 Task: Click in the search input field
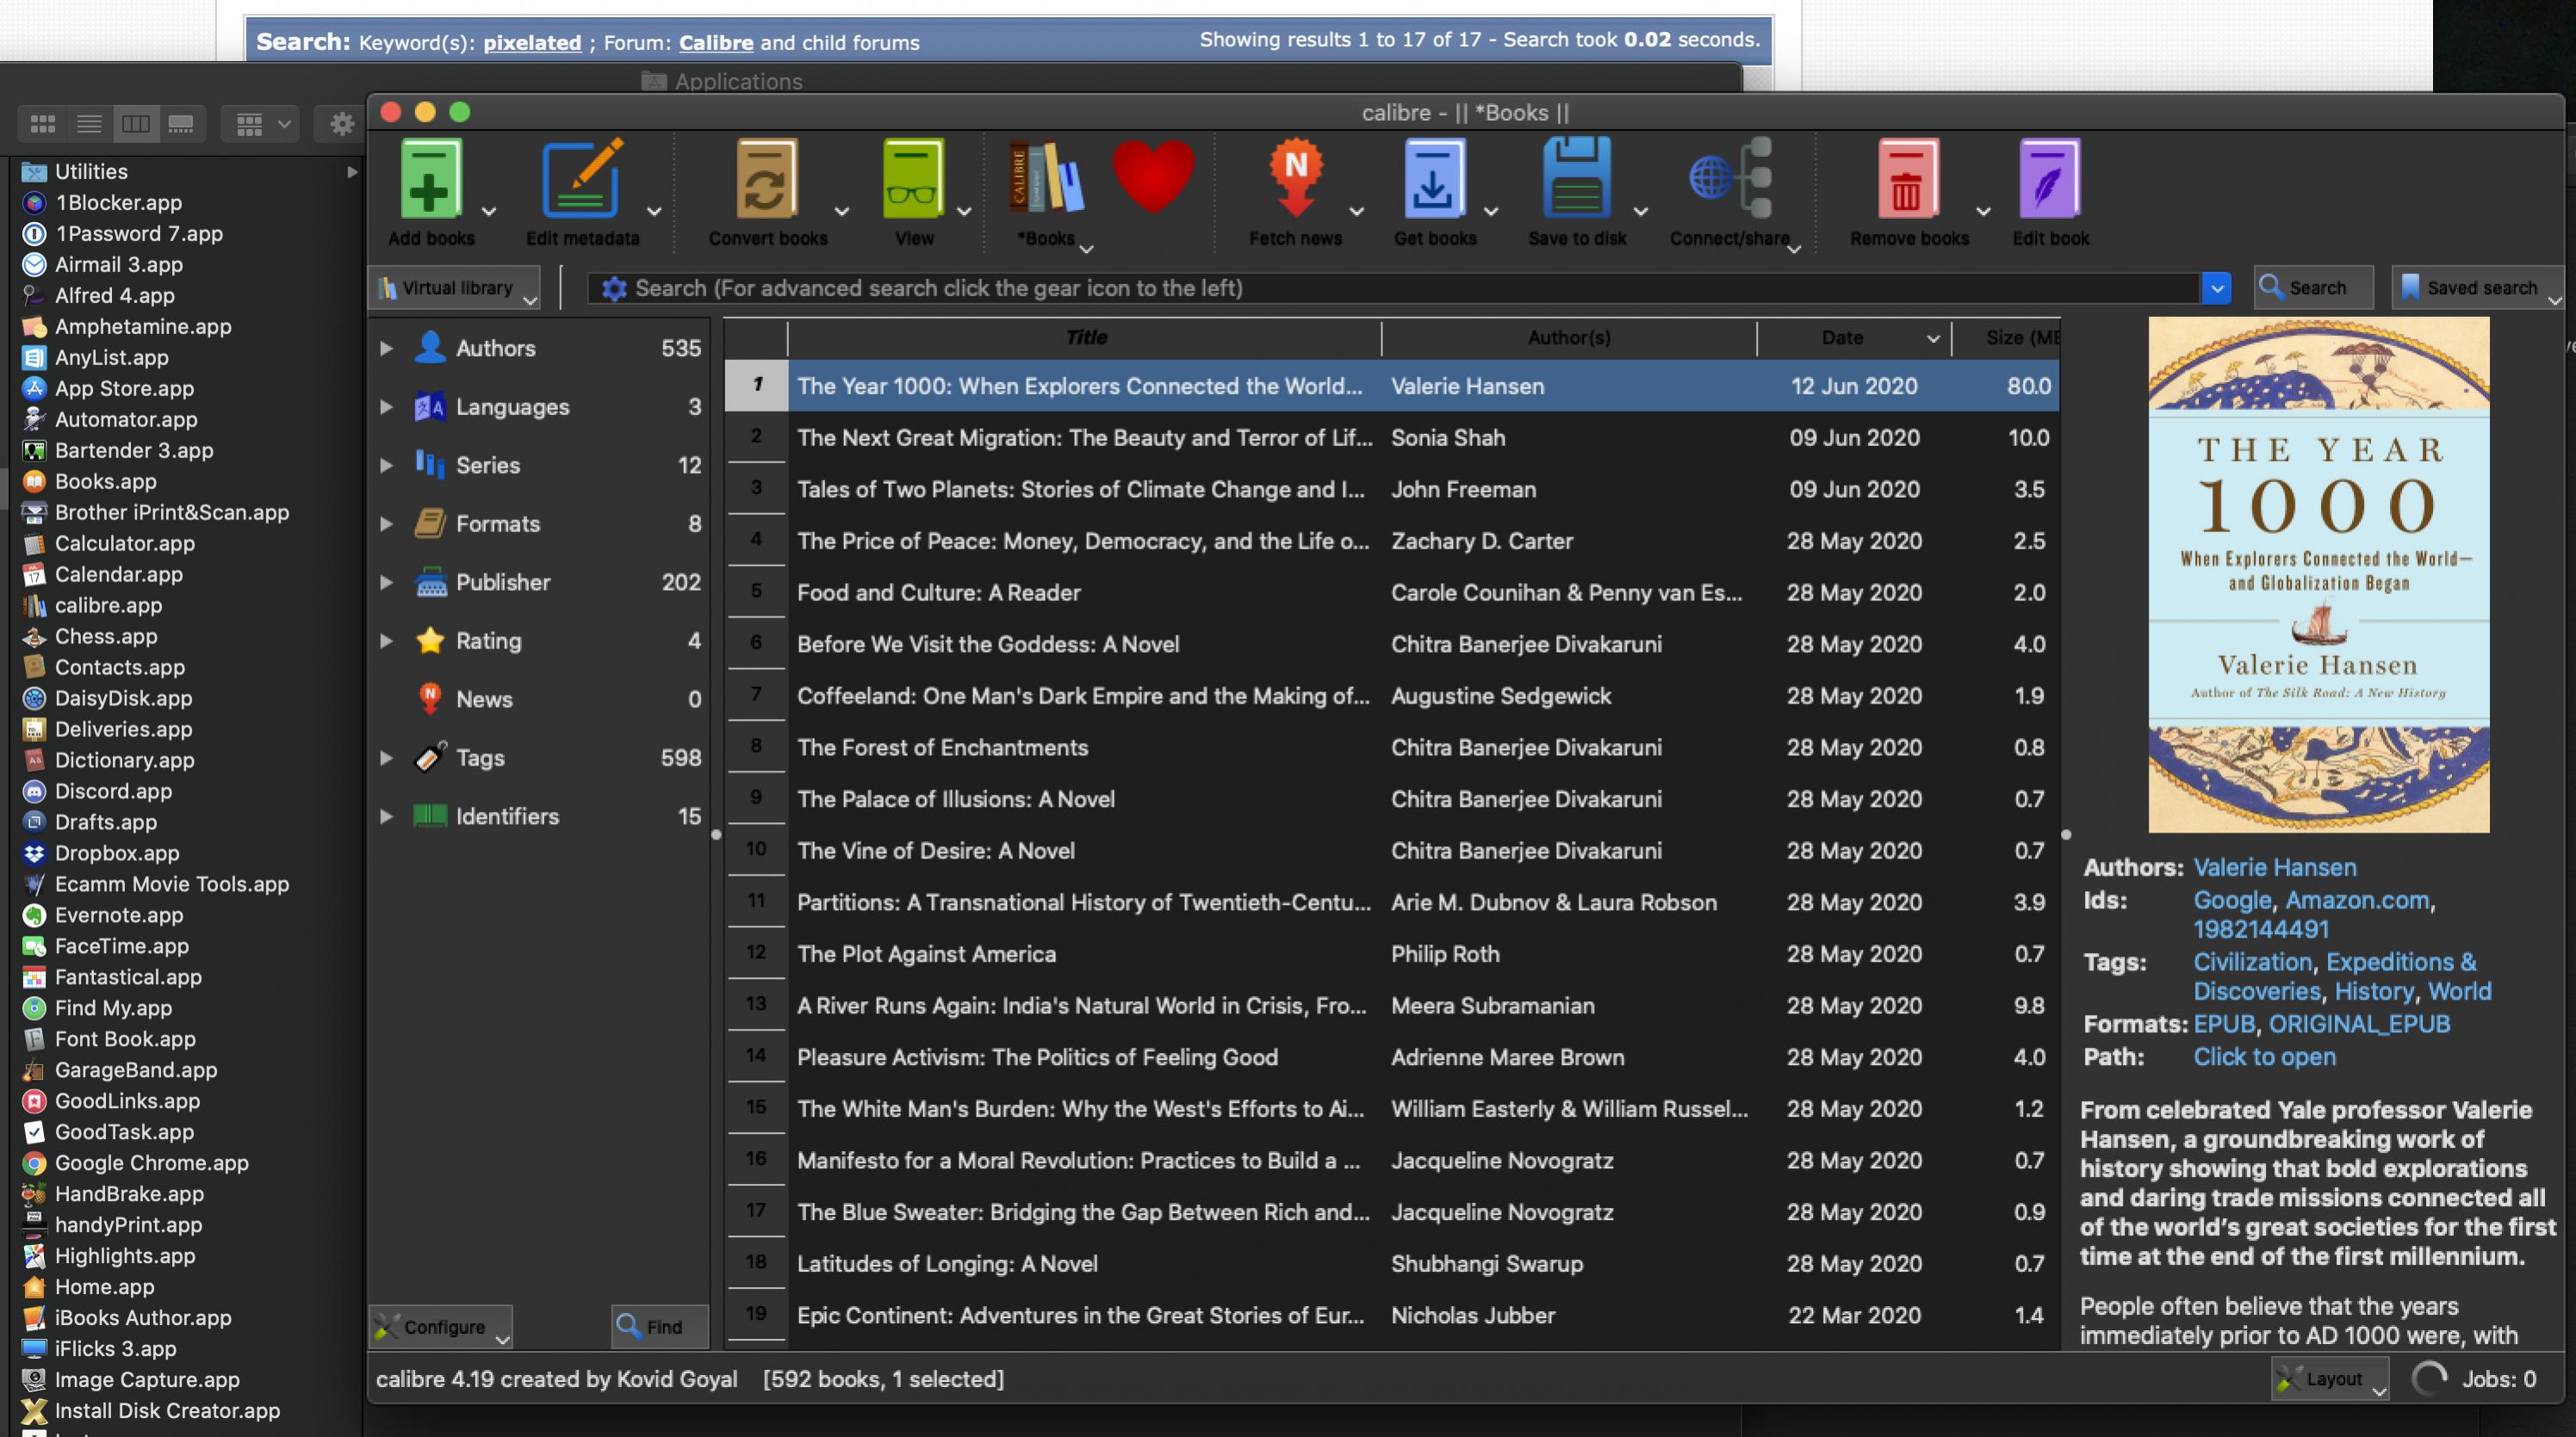pos(1400,289)
